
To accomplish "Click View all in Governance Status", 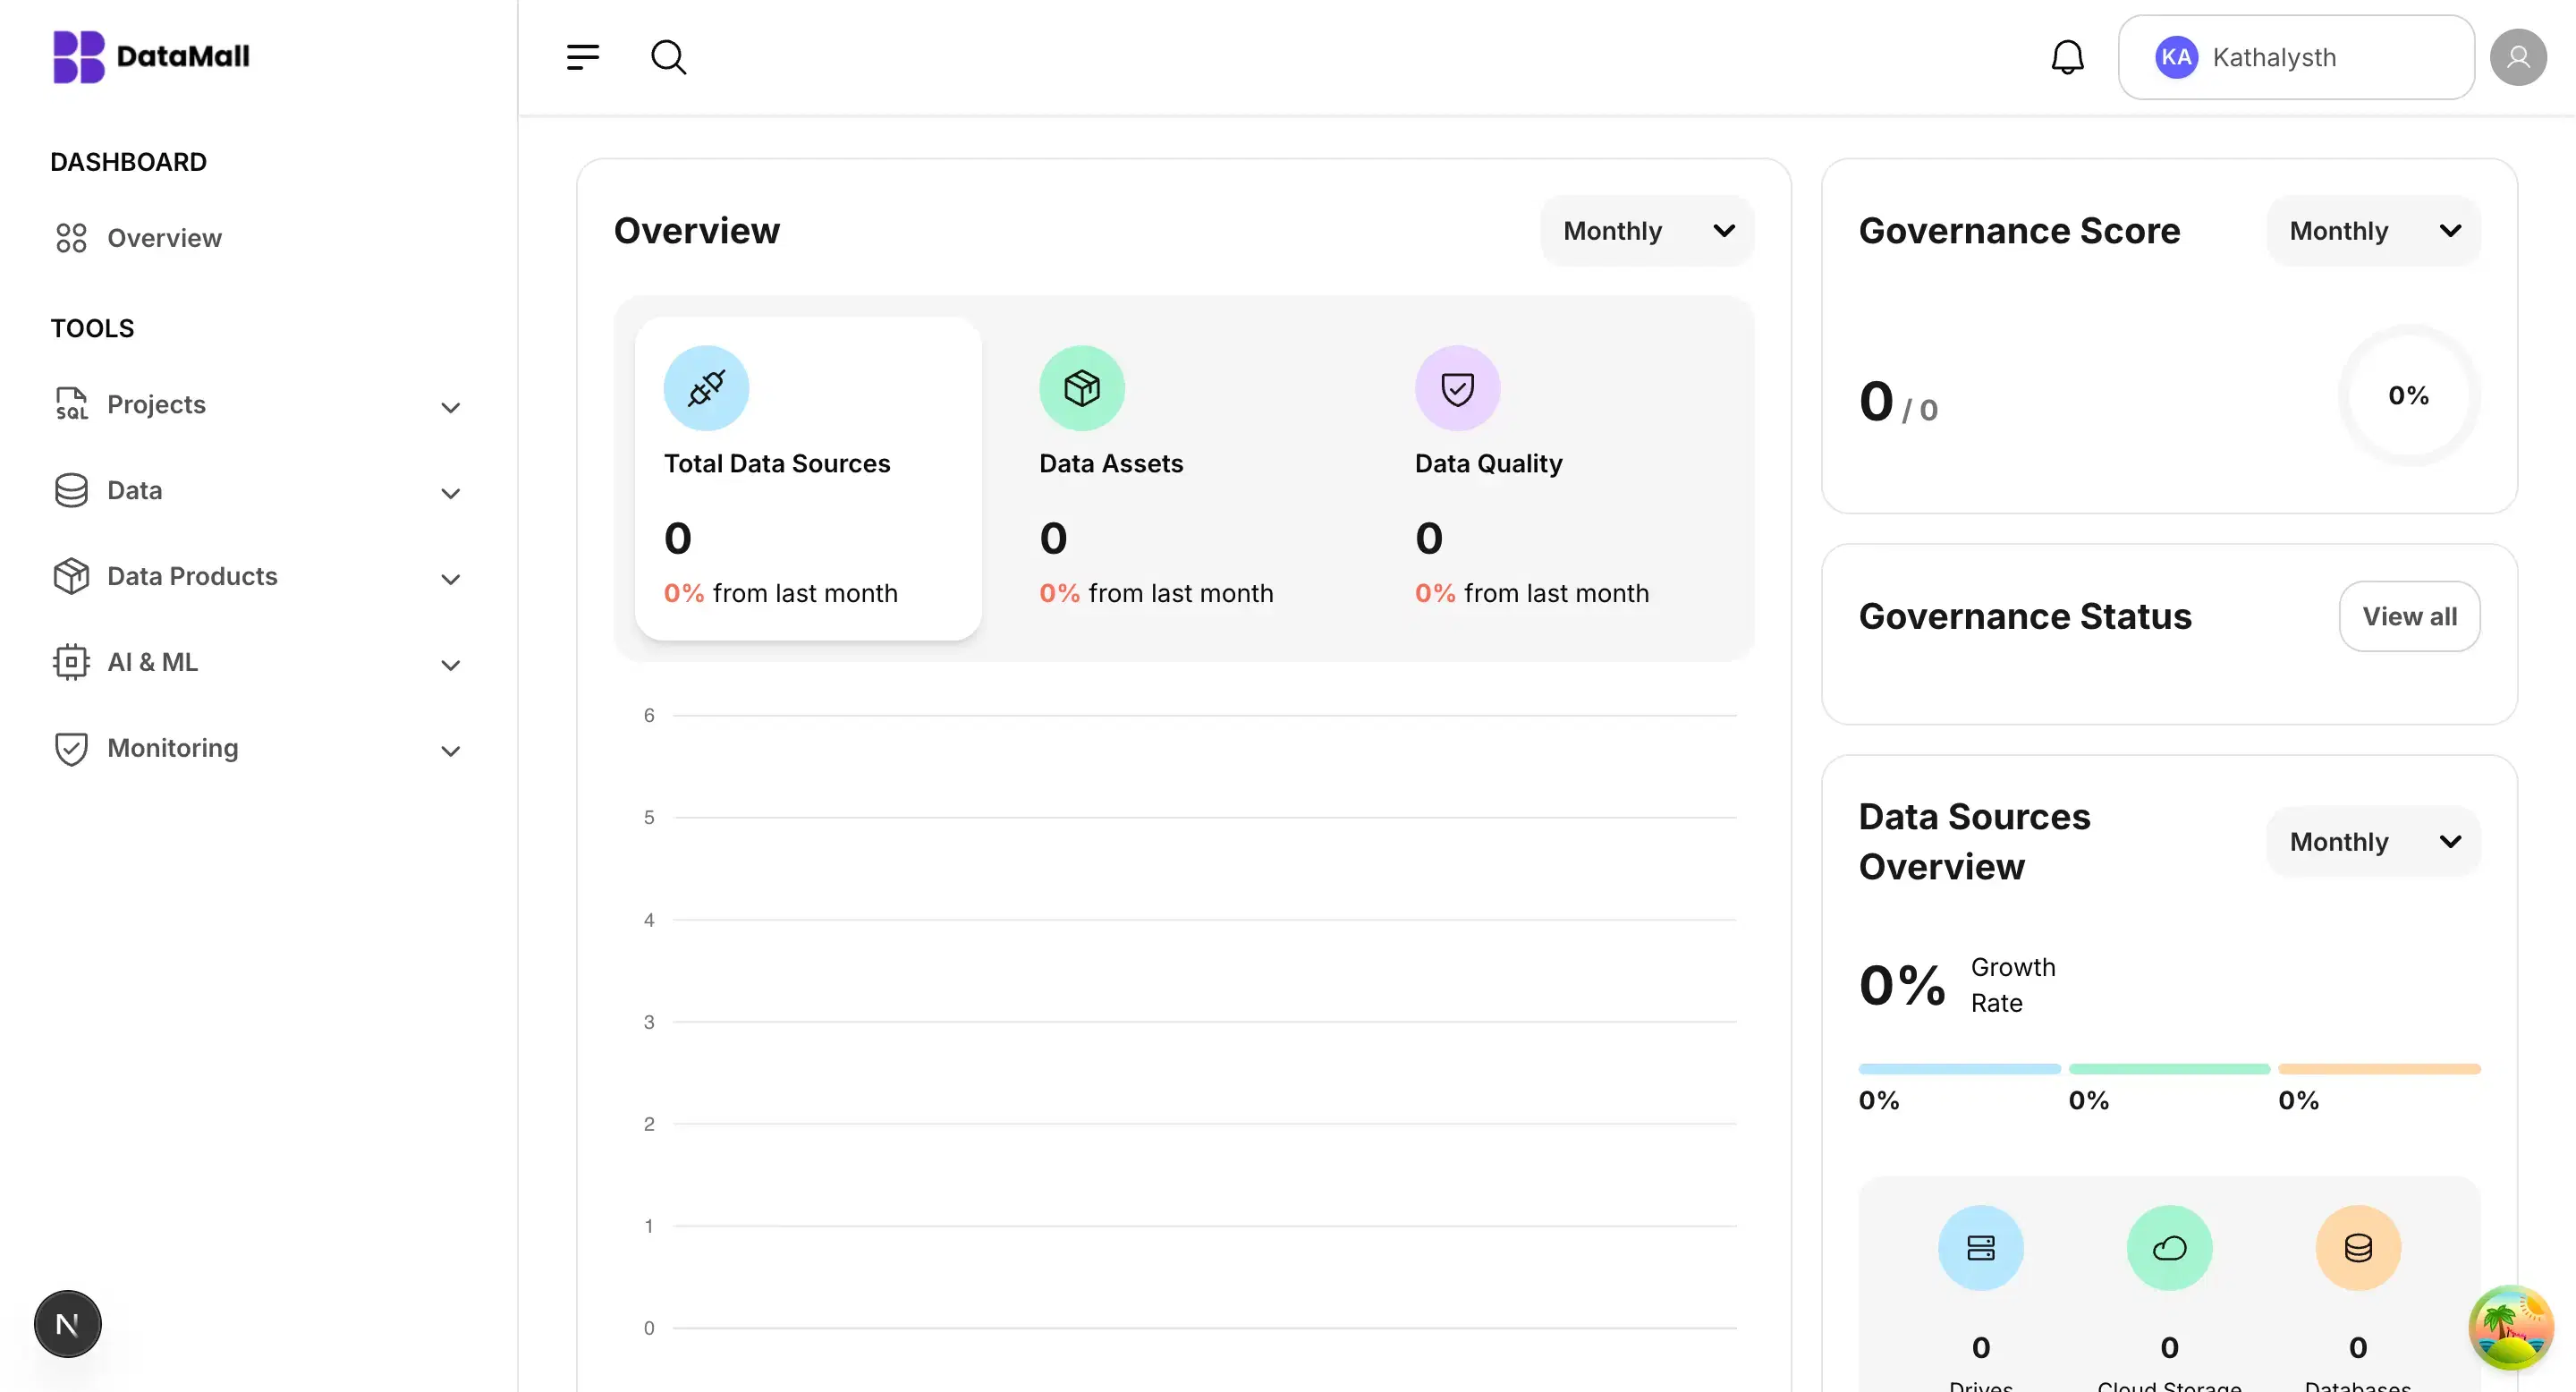I will [x=2409, y=616].
